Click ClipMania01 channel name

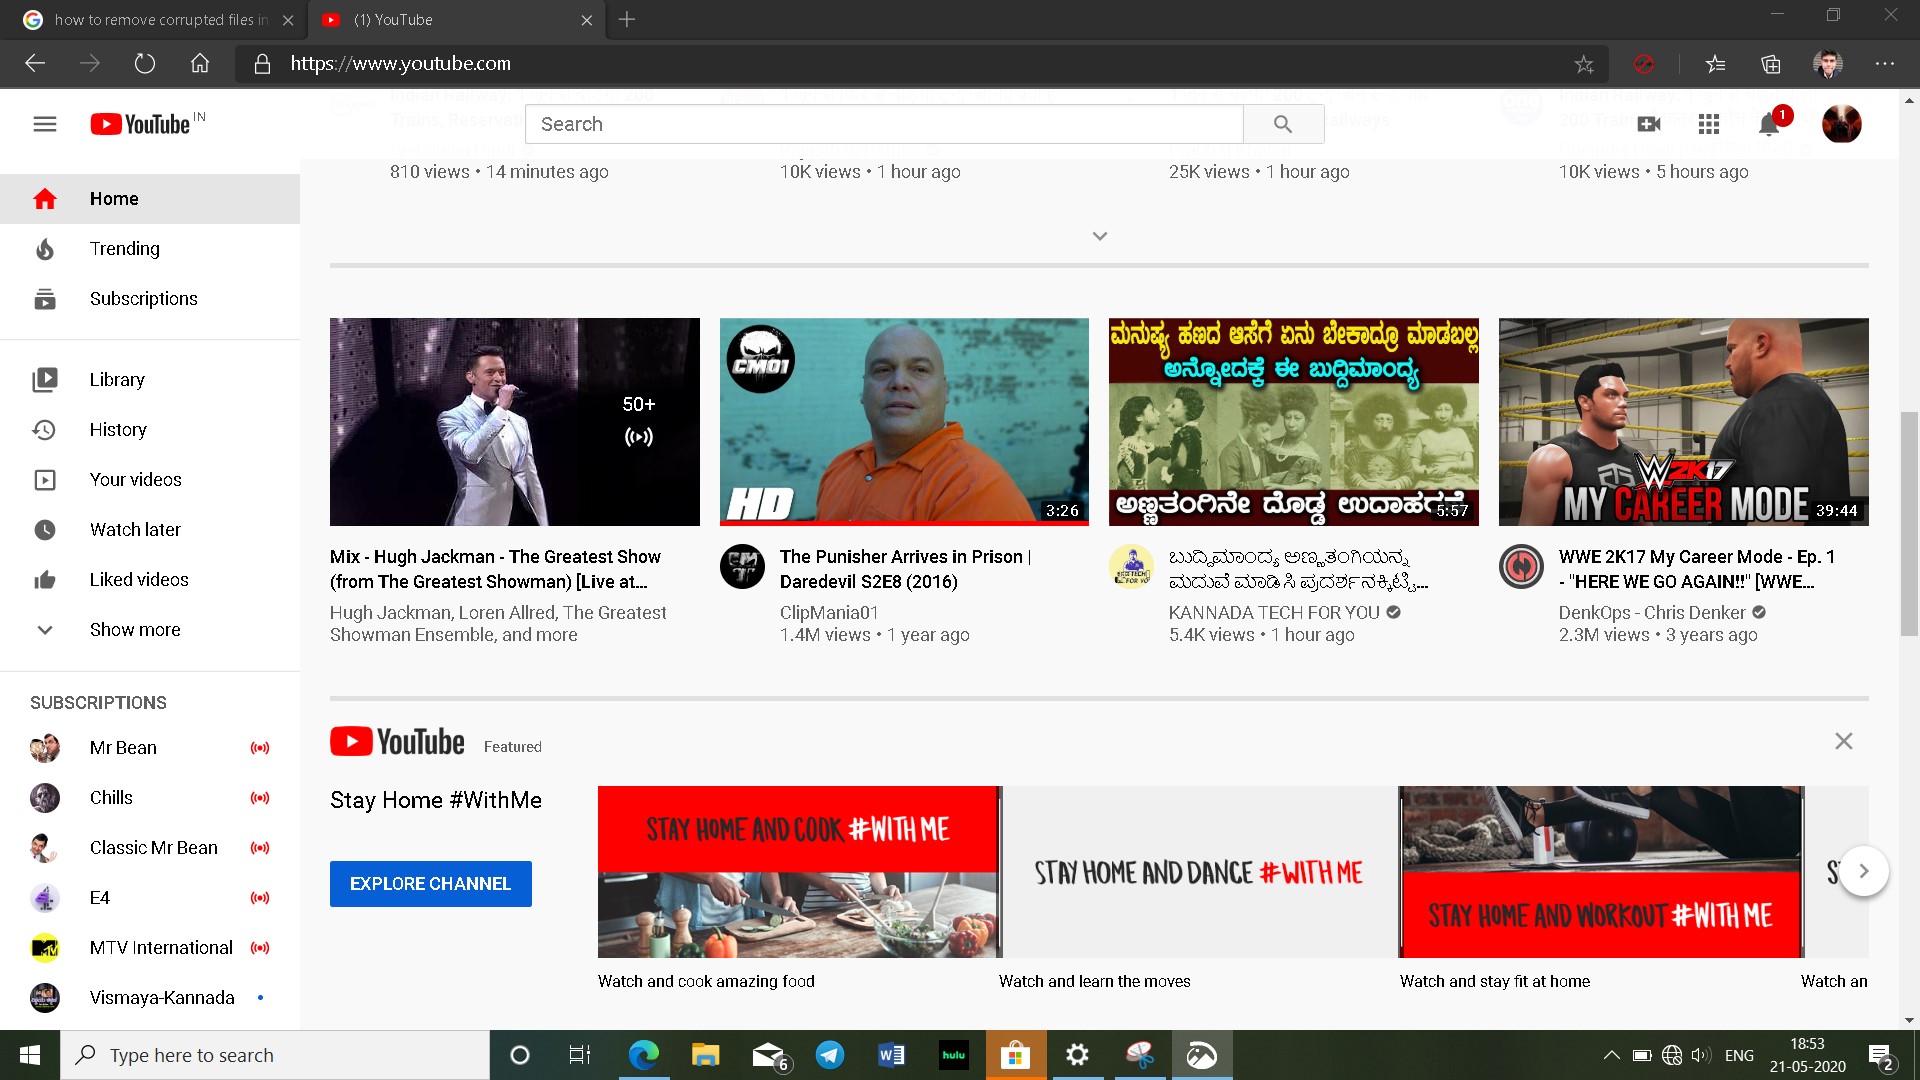(x=829, y=613)
